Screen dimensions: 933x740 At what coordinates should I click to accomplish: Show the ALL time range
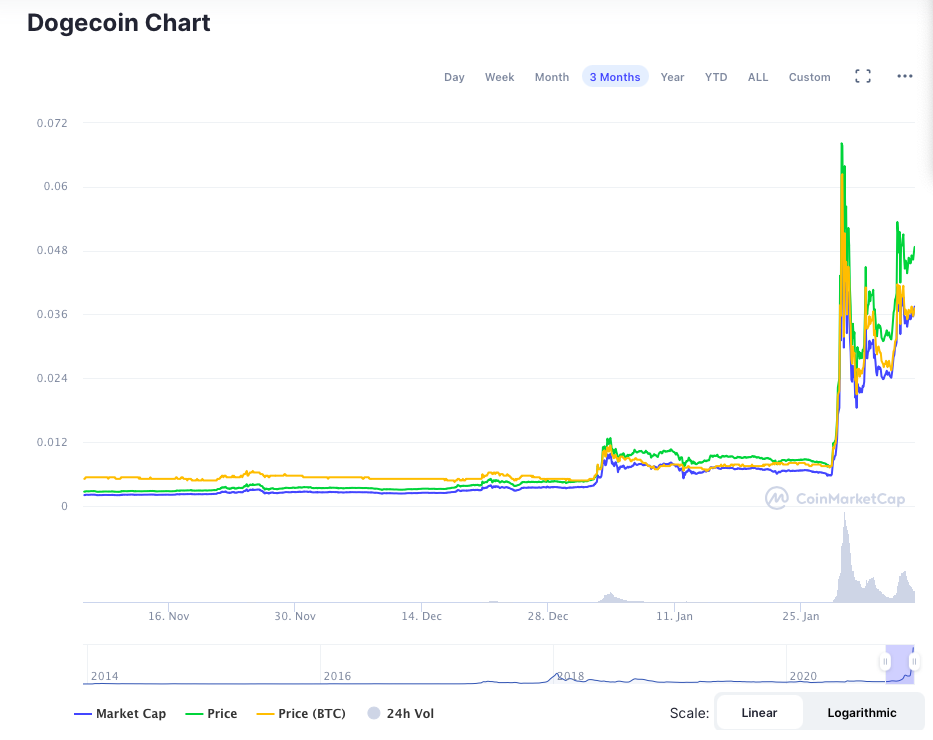[x=757, y=76]
